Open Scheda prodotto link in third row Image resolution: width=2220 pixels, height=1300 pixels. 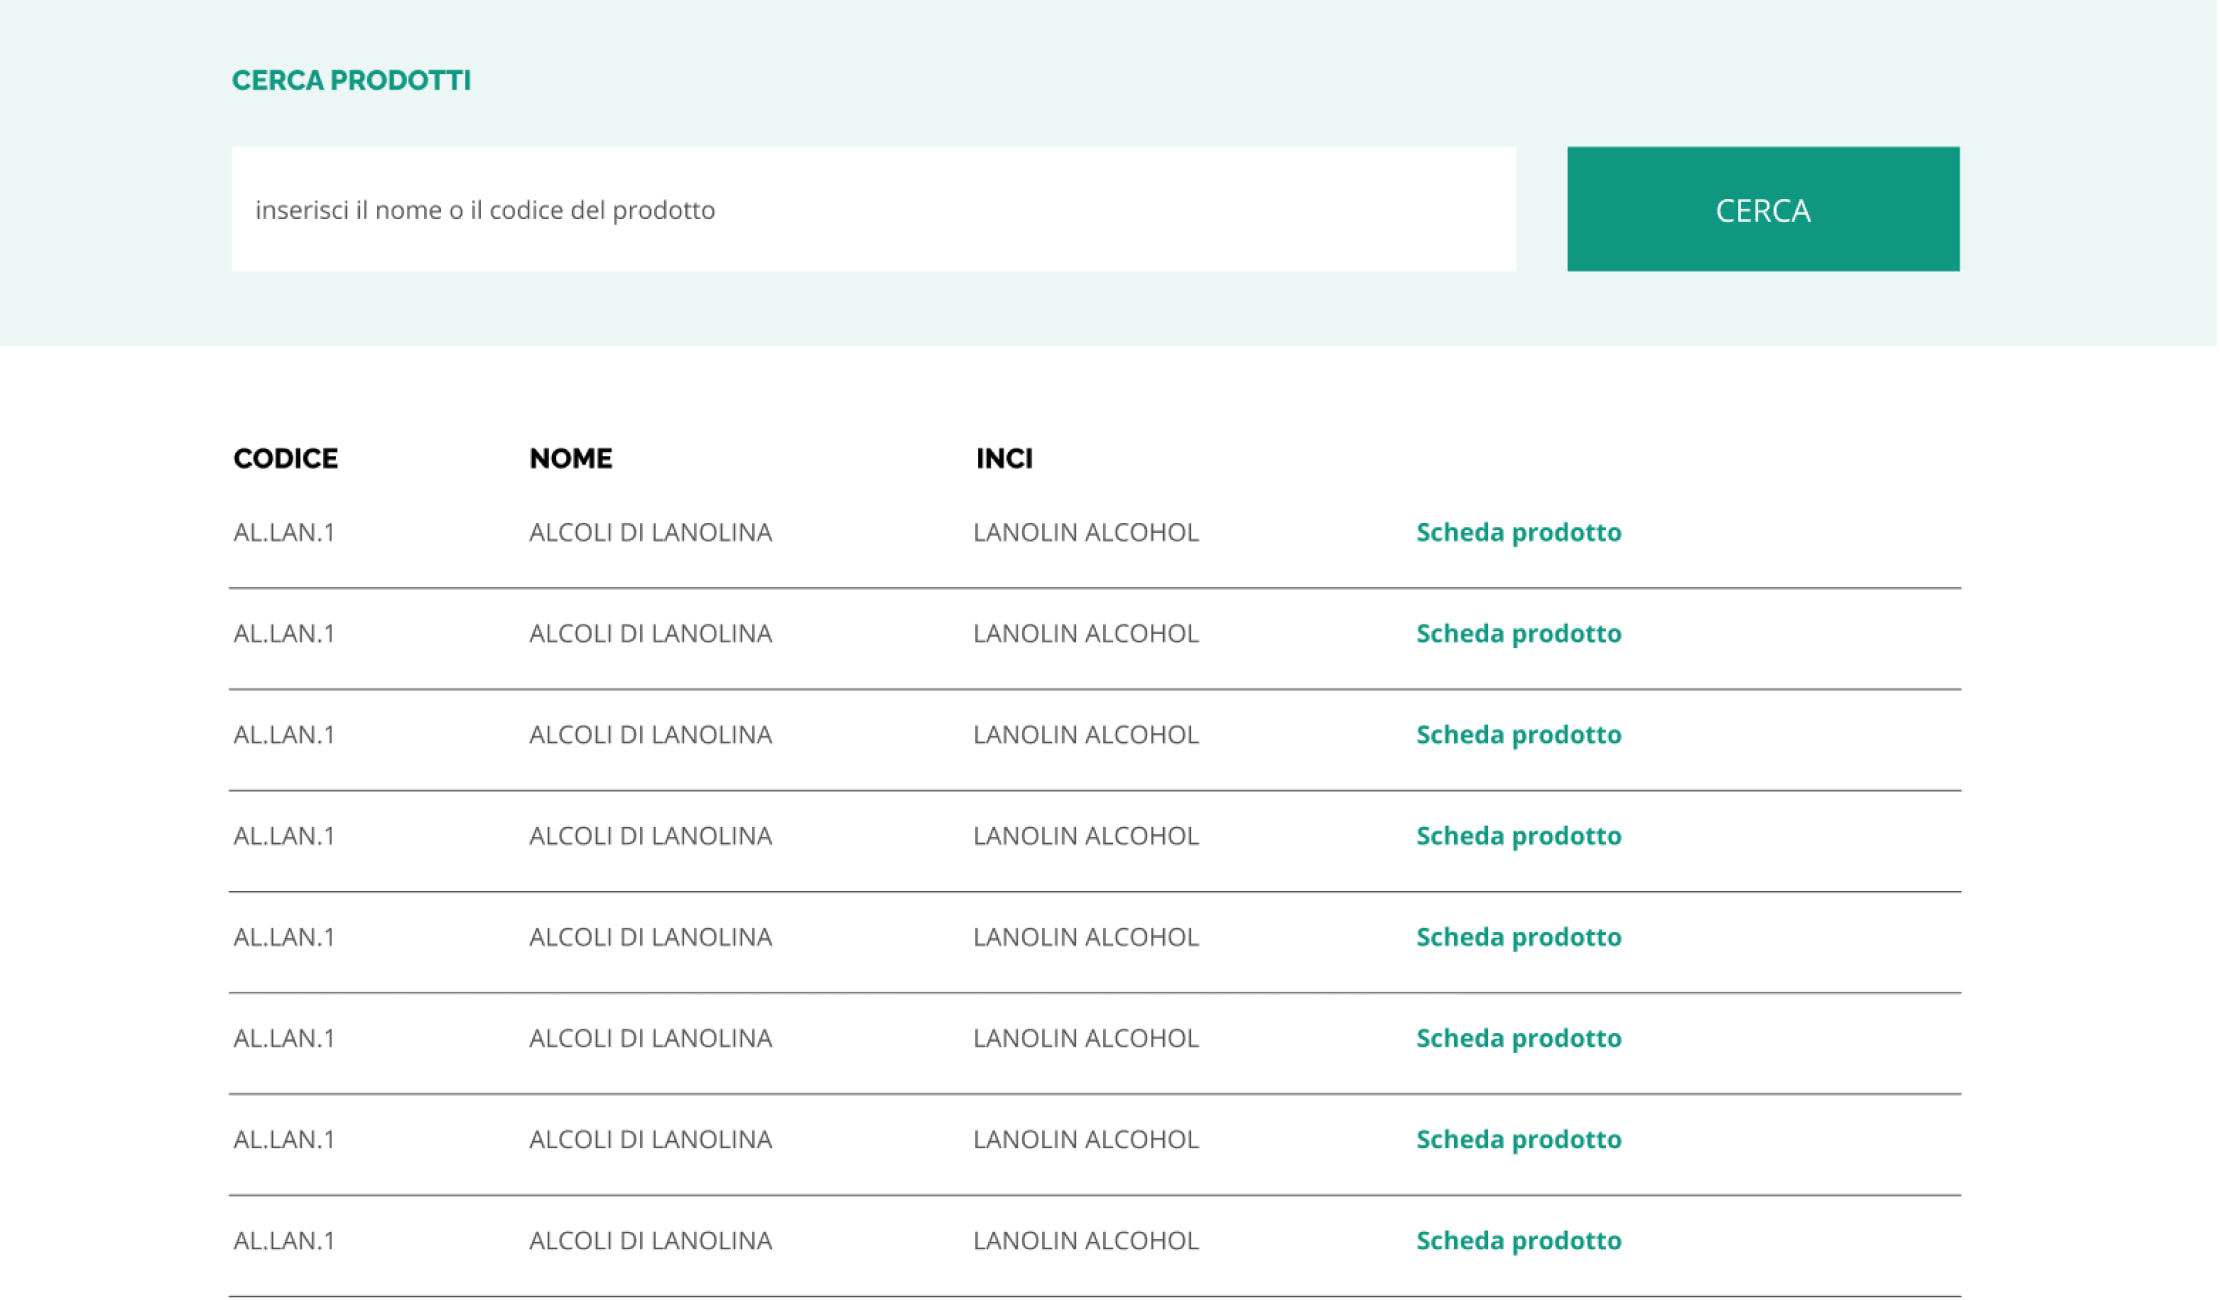point(1518,734)
